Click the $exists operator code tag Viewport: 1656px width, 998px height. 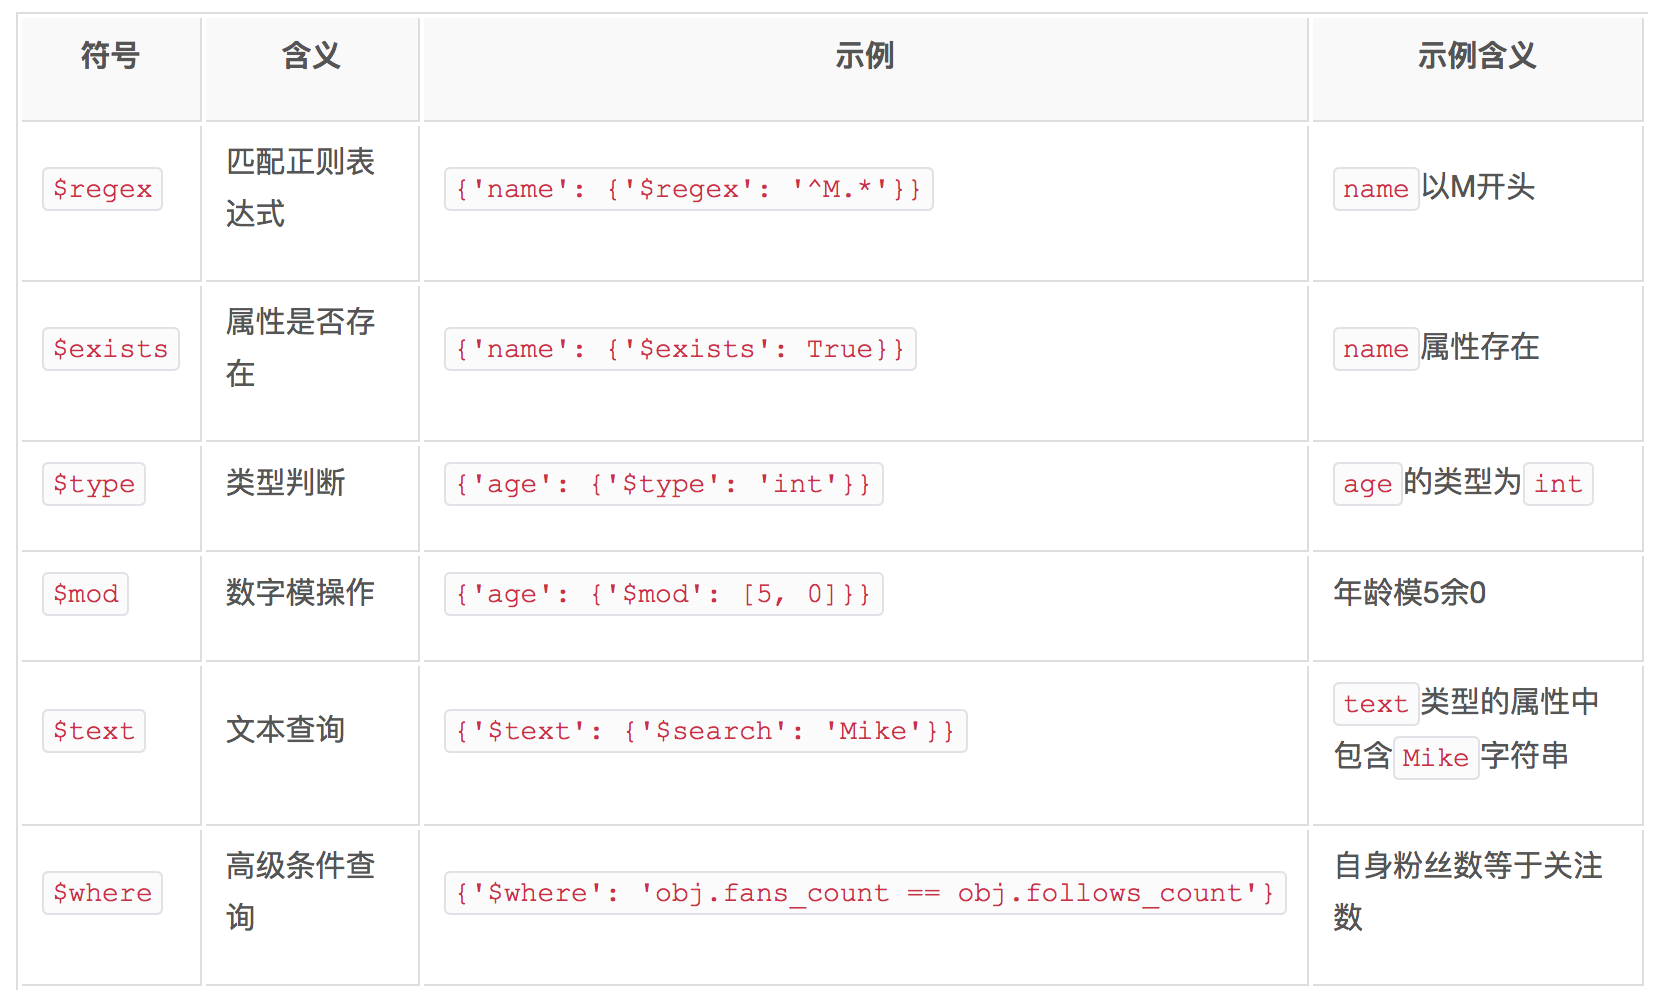click(110, 349)
